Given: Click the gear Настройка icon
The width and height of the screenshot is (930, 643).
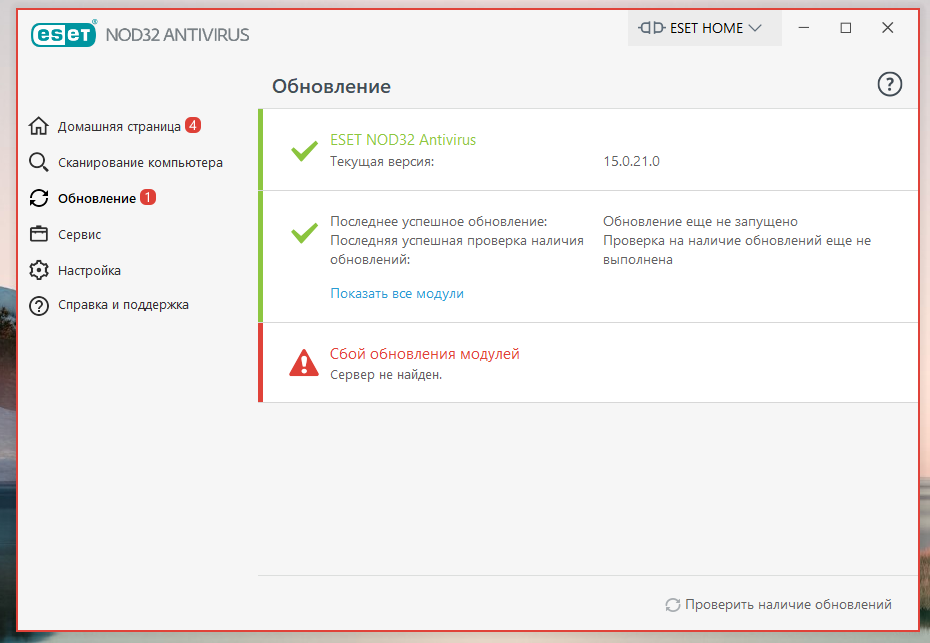Looking at the screenshot, I should pos(39,271).
